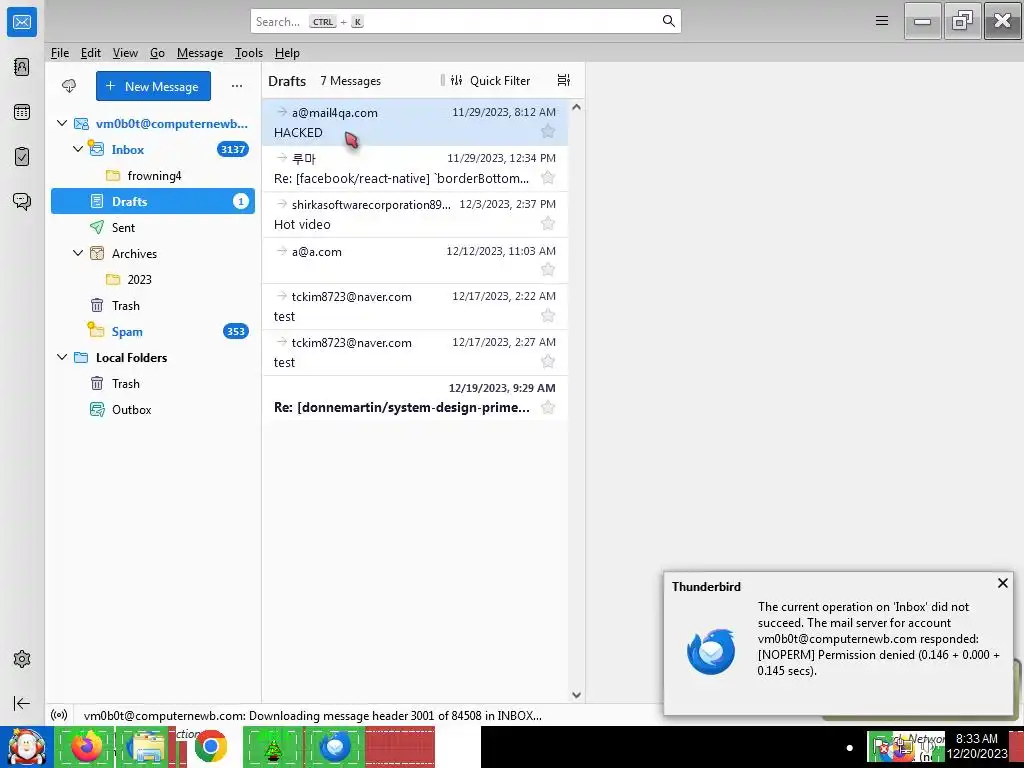The width and height of the screenshot is (1024, 768).
Task: Select the Outbox folder
Action: tap(153, 409)
